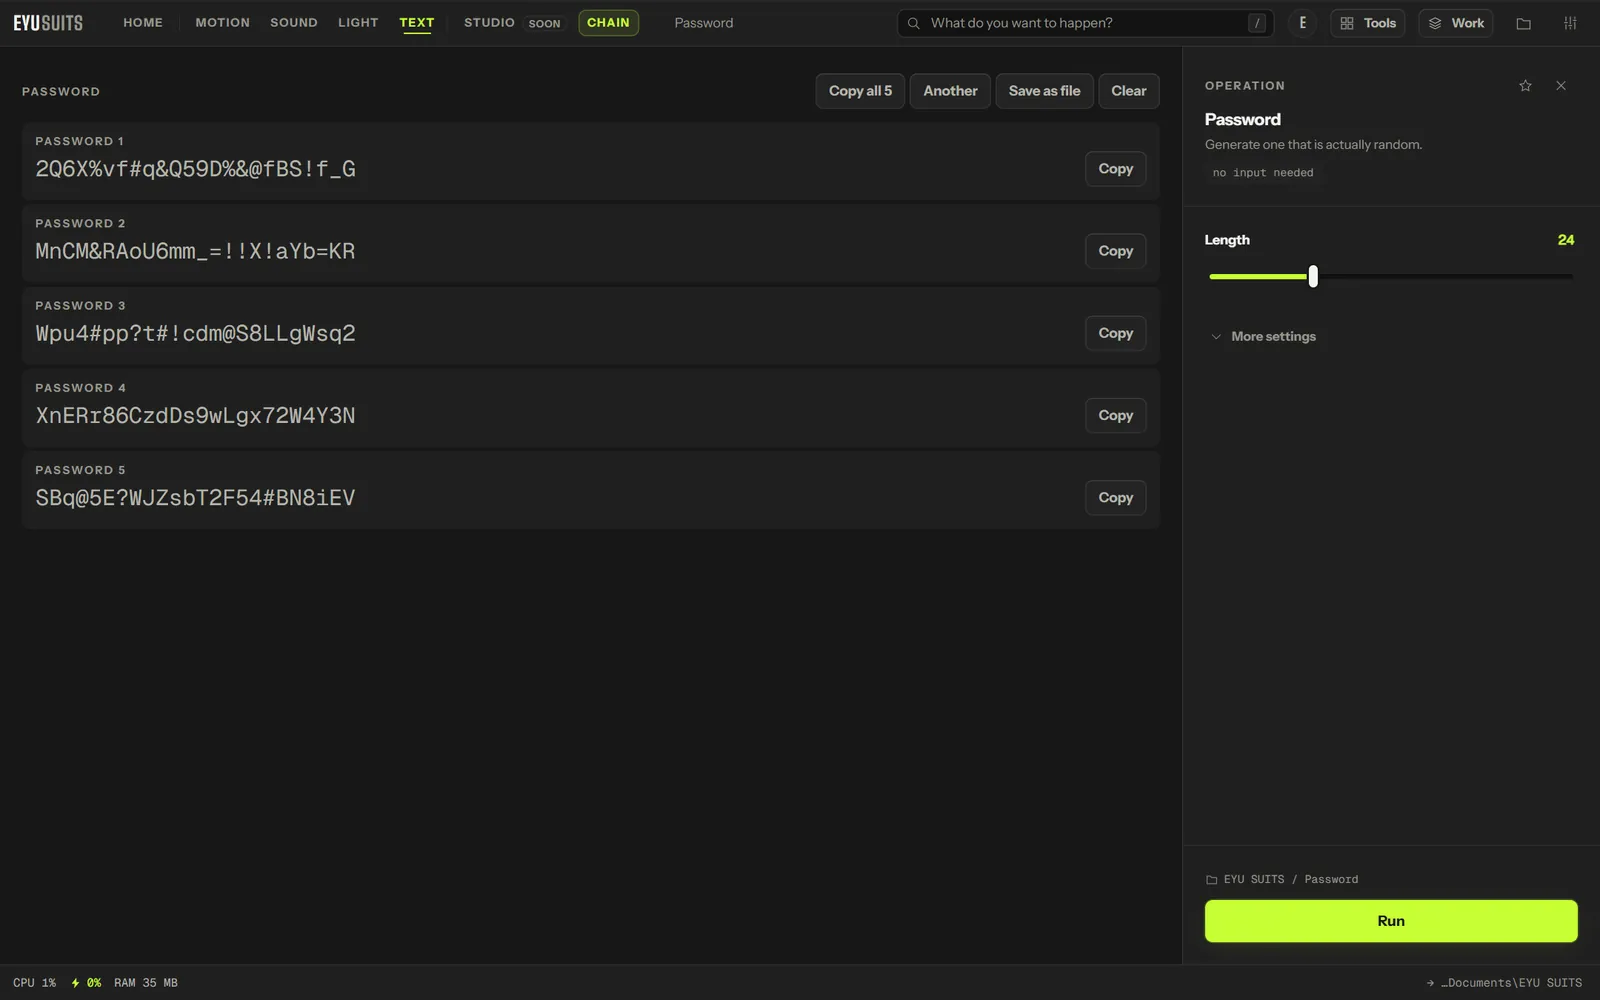Switch to the LIGHT tab

(x=358, y=23)
